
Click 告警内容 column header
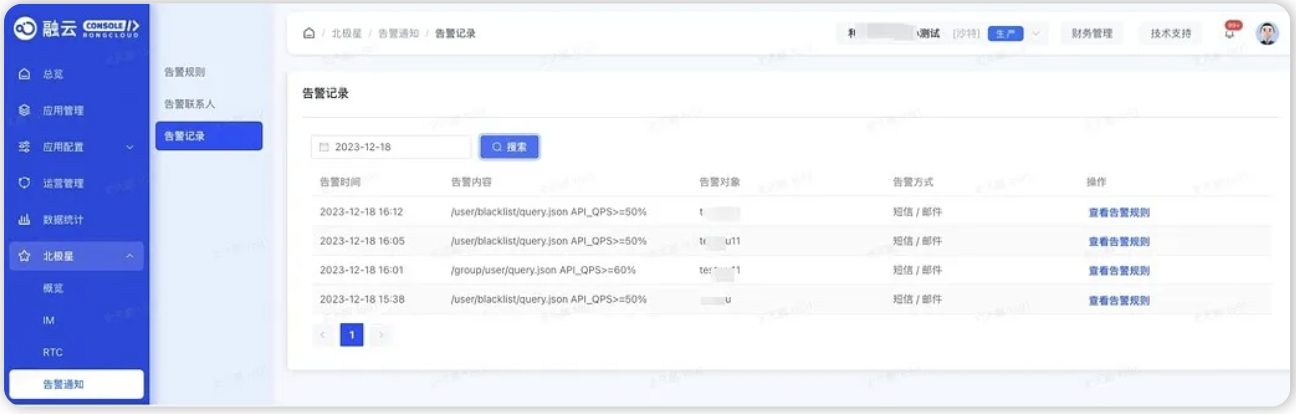coord(472,182)
